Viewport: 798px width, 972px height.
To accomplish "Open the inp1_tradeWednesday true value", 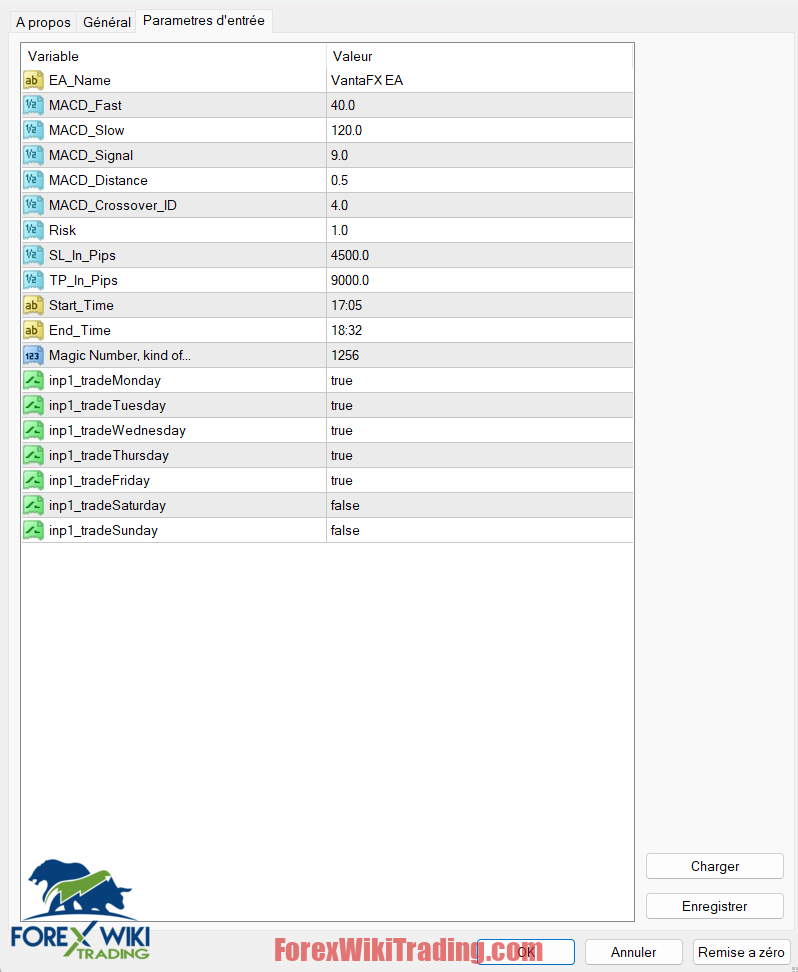I will pos(480,430).
